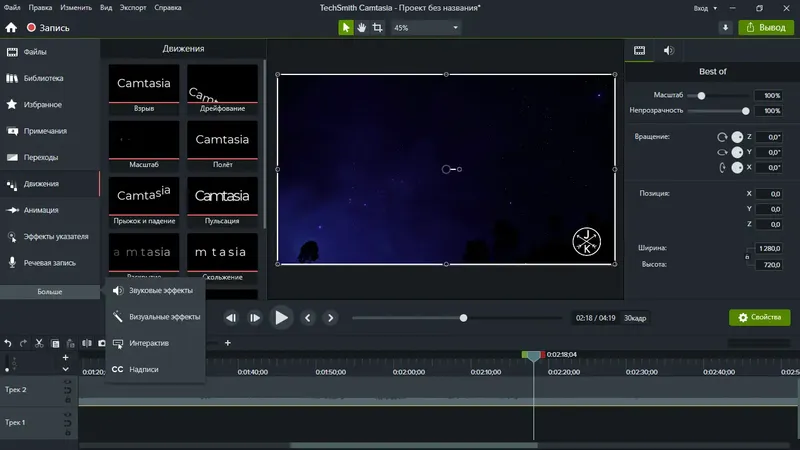
Task: Collapse the Больше more tools list
Action: pos(50,292)
